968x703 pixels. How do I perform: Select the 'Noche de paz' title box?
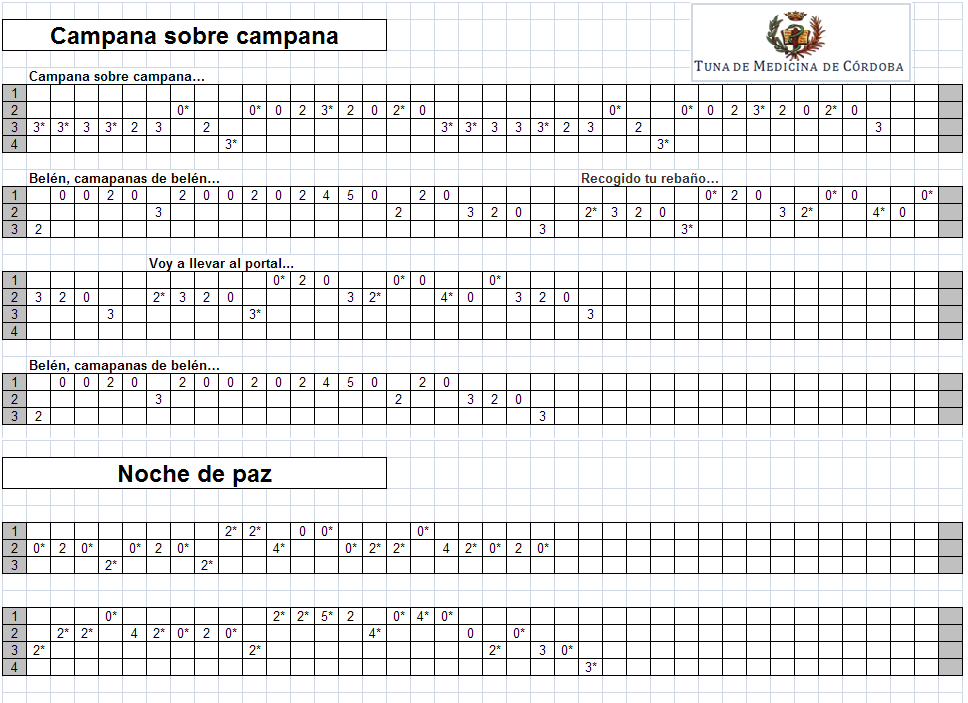point(194,473)
